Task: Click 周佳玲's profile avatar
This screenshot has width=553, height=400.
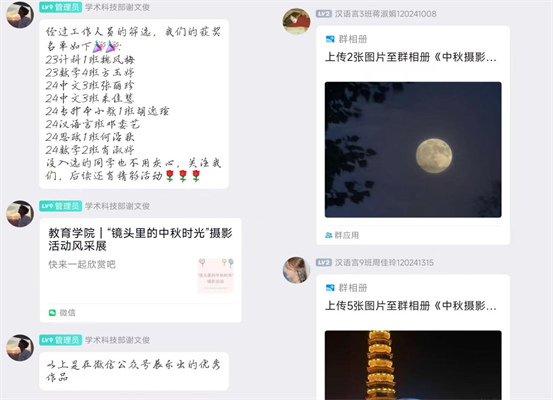Action: coord(296,270)
